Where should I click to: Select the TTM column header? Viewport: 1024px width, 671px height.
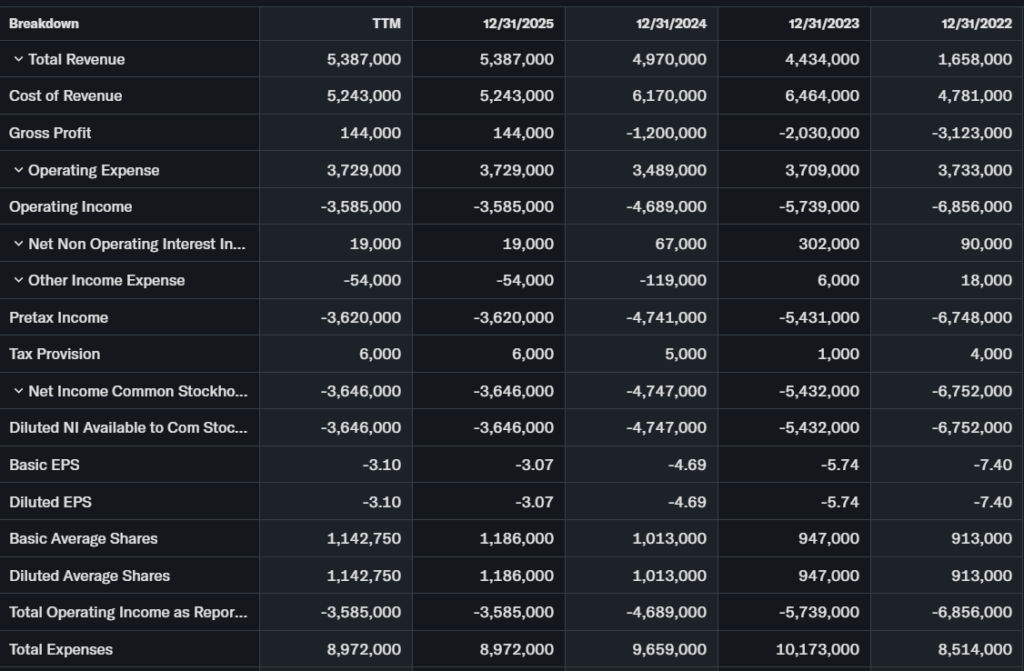click(x=386, y=23)
